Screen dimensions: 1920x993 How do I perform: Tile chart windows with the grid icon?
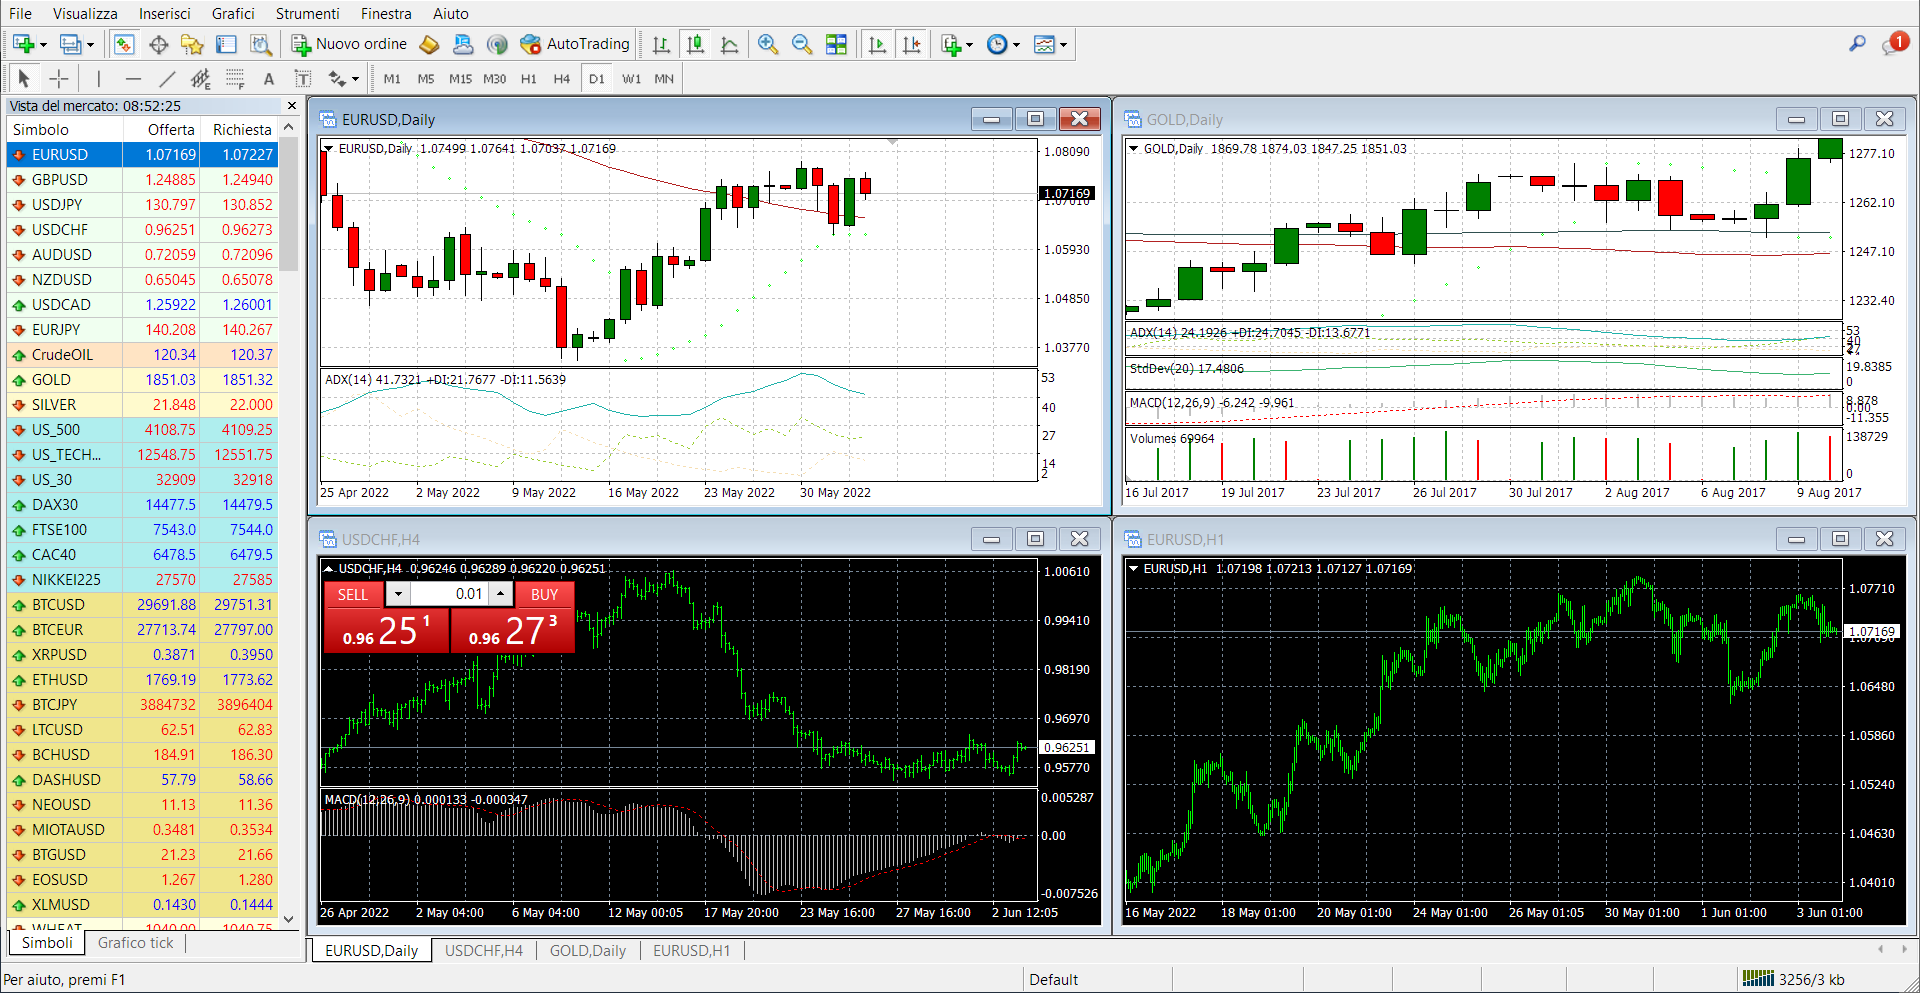pos(837,44)
